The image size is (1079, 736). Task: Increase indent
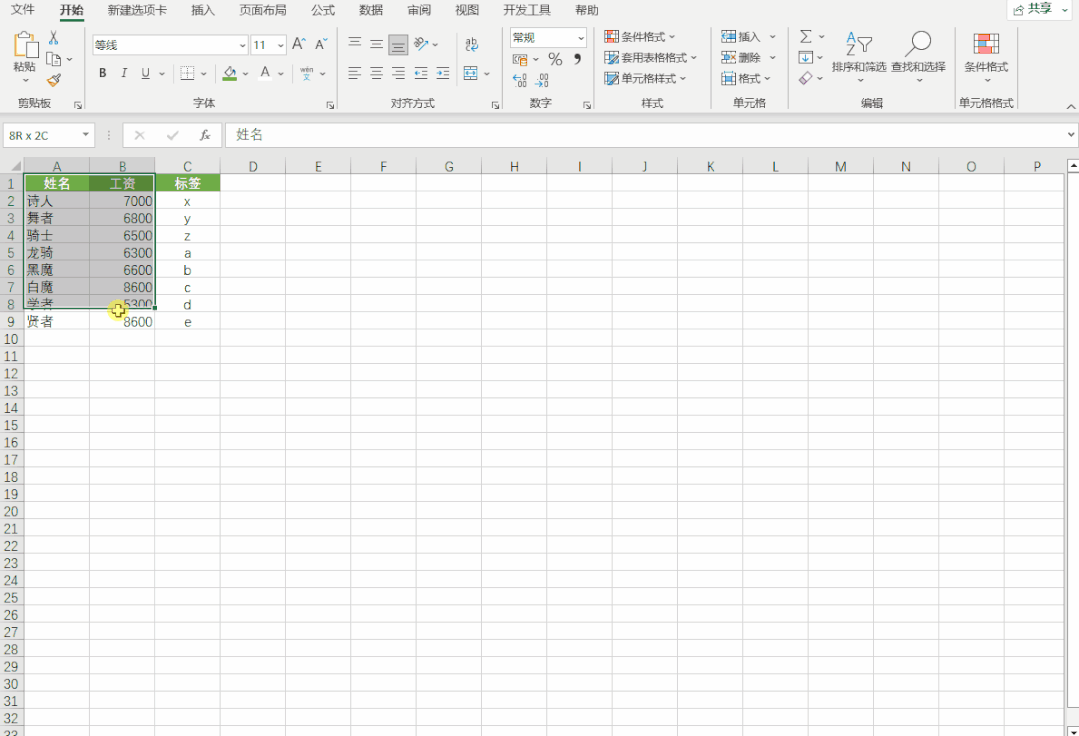(443, 73)
